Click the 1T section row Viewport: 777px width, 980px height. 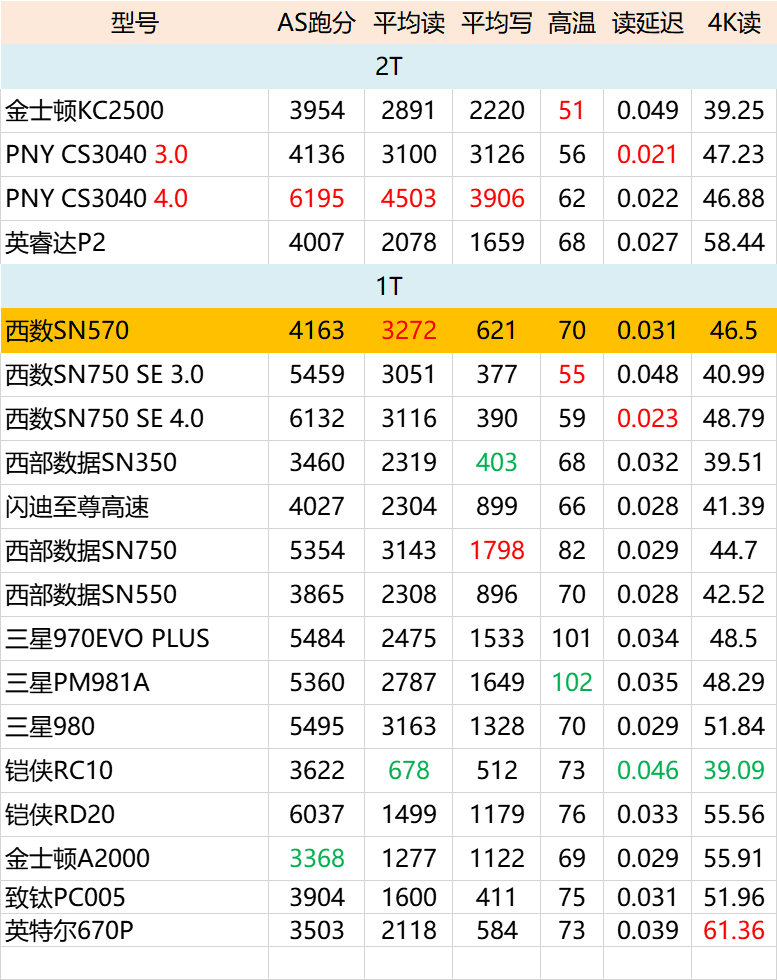[x=388, y=286]
